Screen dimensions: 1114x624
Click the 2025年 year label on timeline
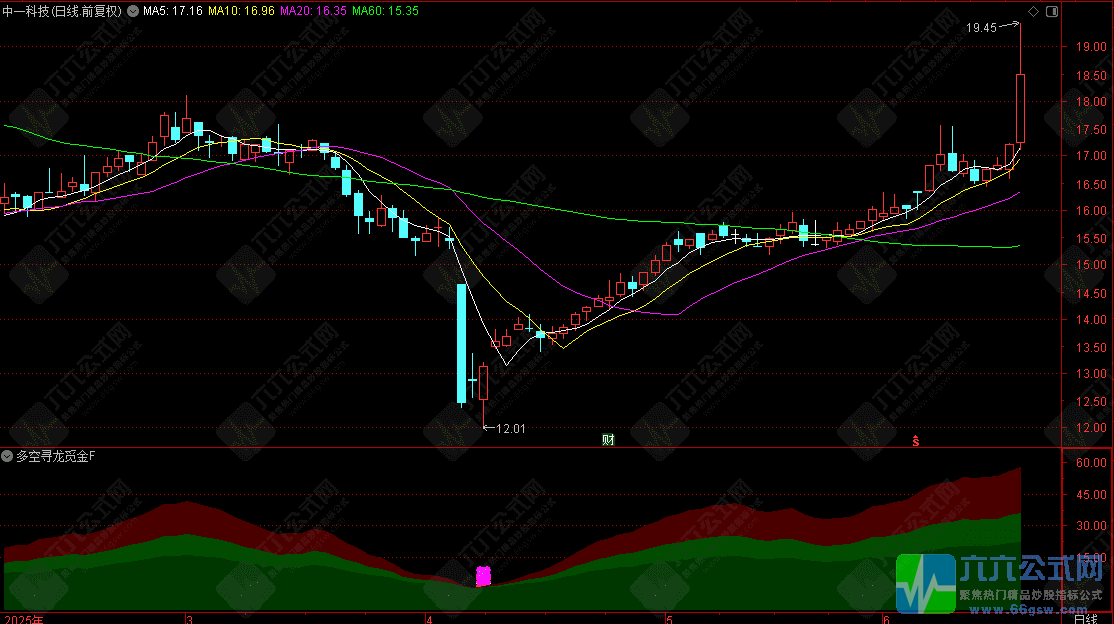[23, 619]
